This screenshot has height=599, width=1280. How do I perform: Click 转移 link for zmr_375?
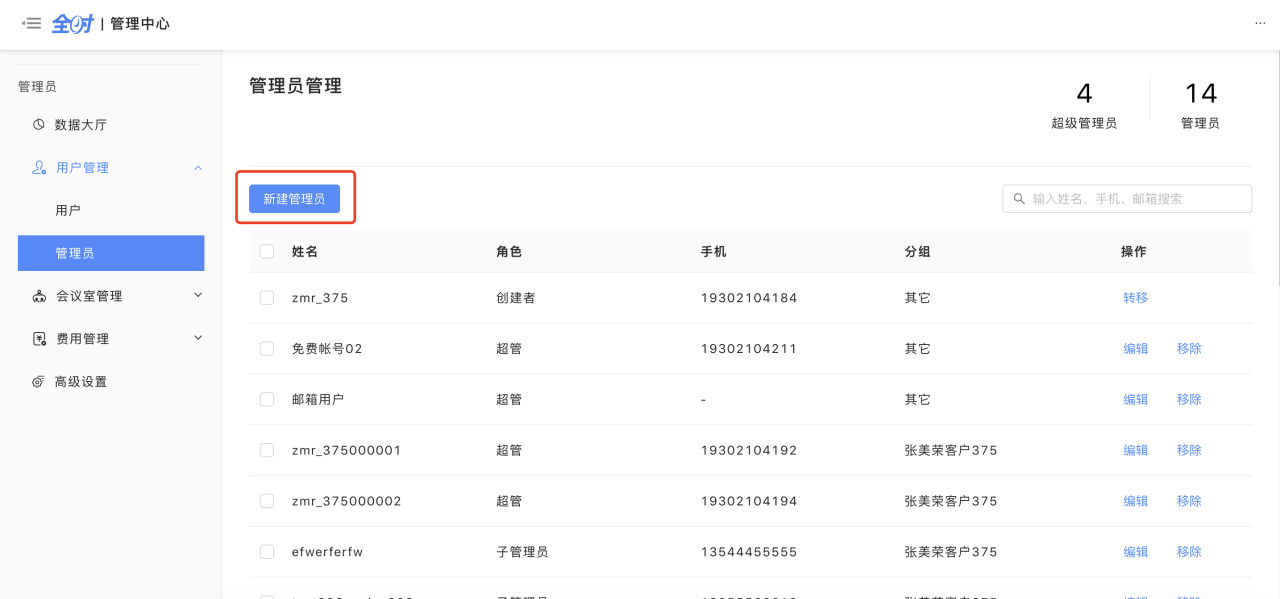point(1135,298)
